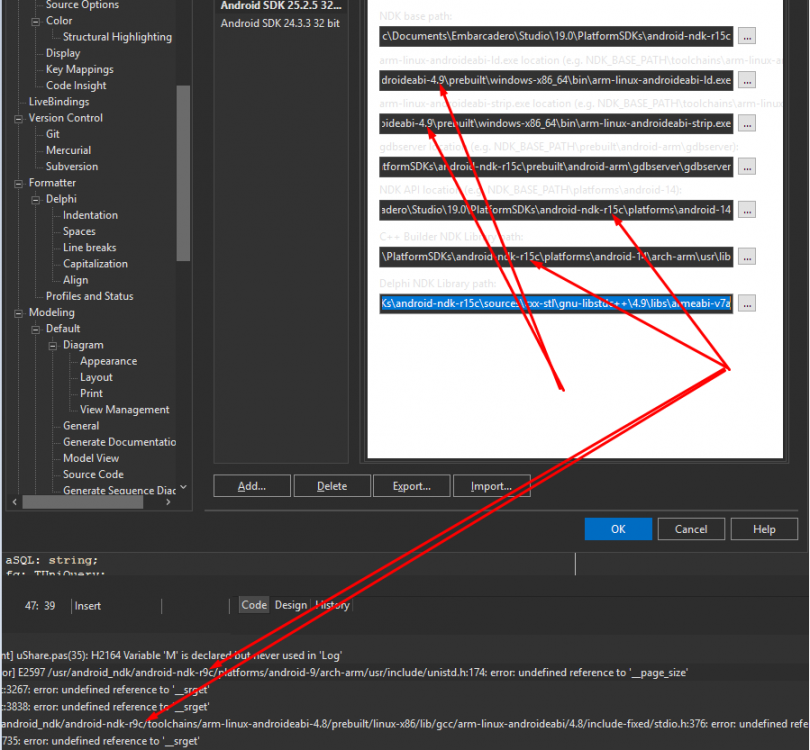The image size is (810, 750).
Task: Open Display options in the tree
Action: (x=63, y=53)
